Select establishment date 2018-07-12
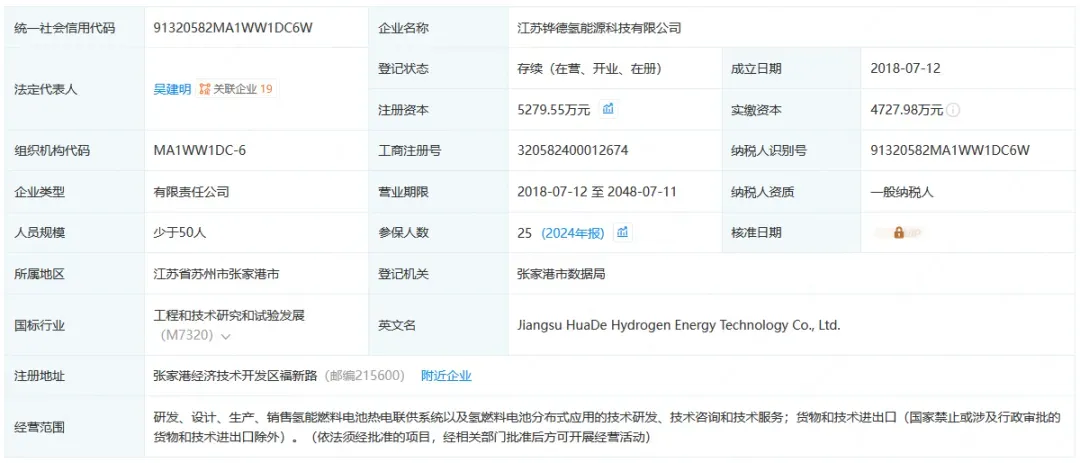This screenshot has height=463, width=1080. (905, 68)
